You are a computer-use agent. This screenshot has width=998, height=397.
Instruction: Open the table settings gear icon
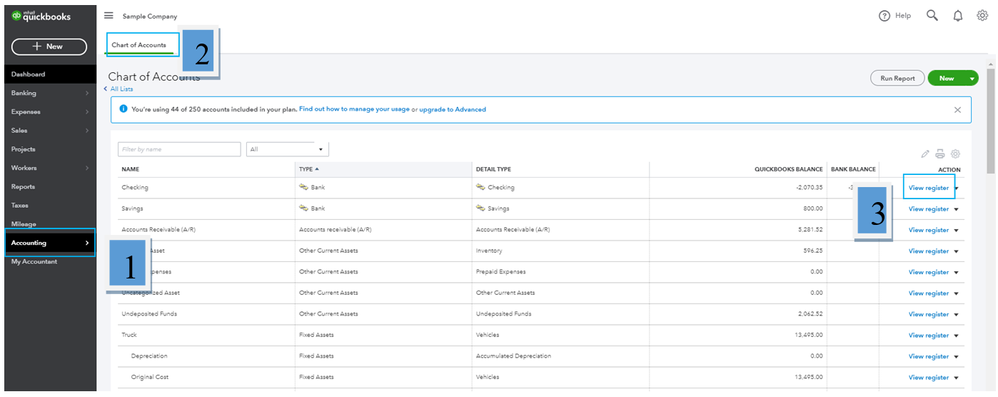pyautogui.click(x=955, y=154)
